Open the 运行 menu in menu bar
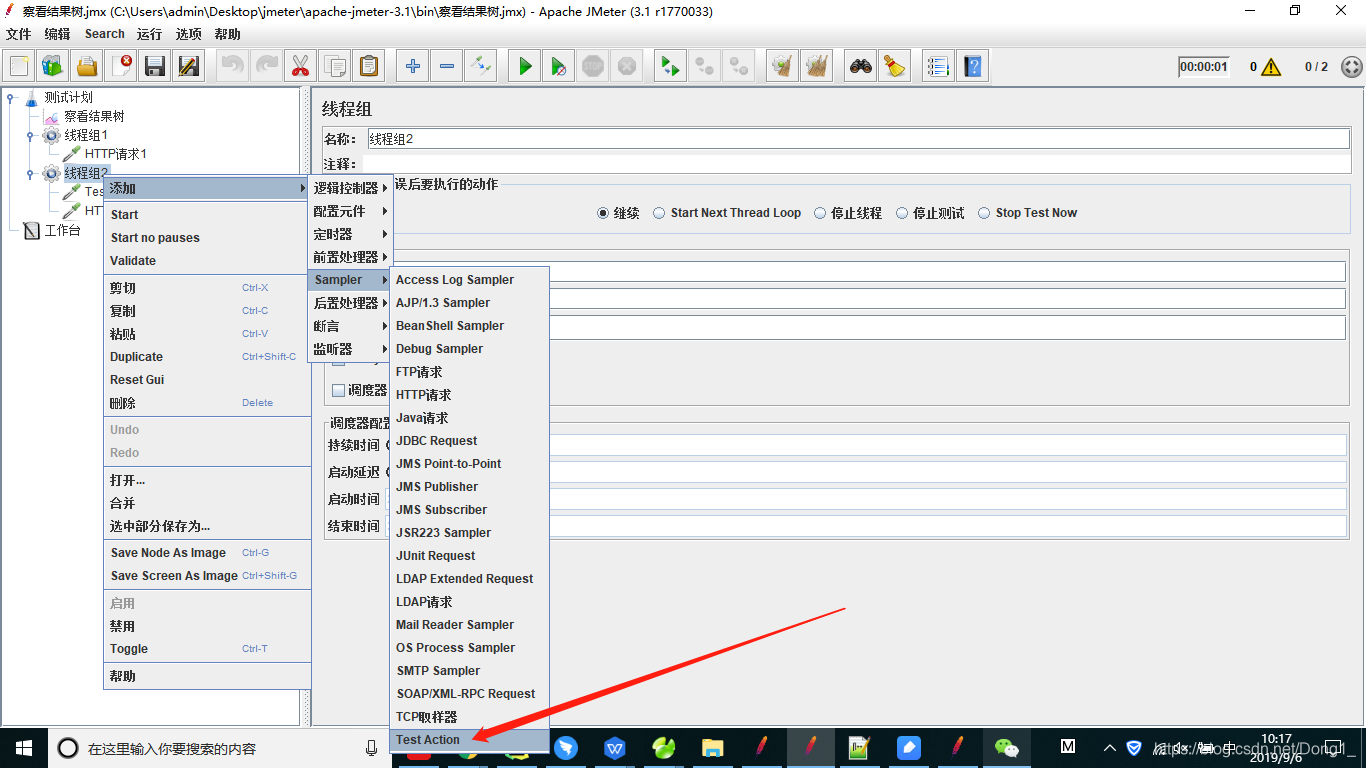The image size is (1366, 768). (x=150, y=34)
